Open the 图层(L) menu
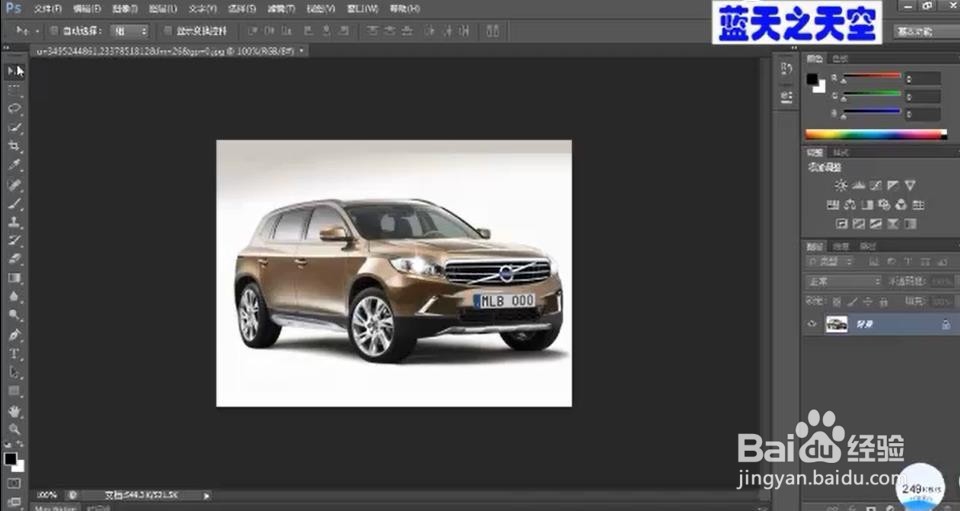This screenshot has width=960, height=511. pos(164,9)
